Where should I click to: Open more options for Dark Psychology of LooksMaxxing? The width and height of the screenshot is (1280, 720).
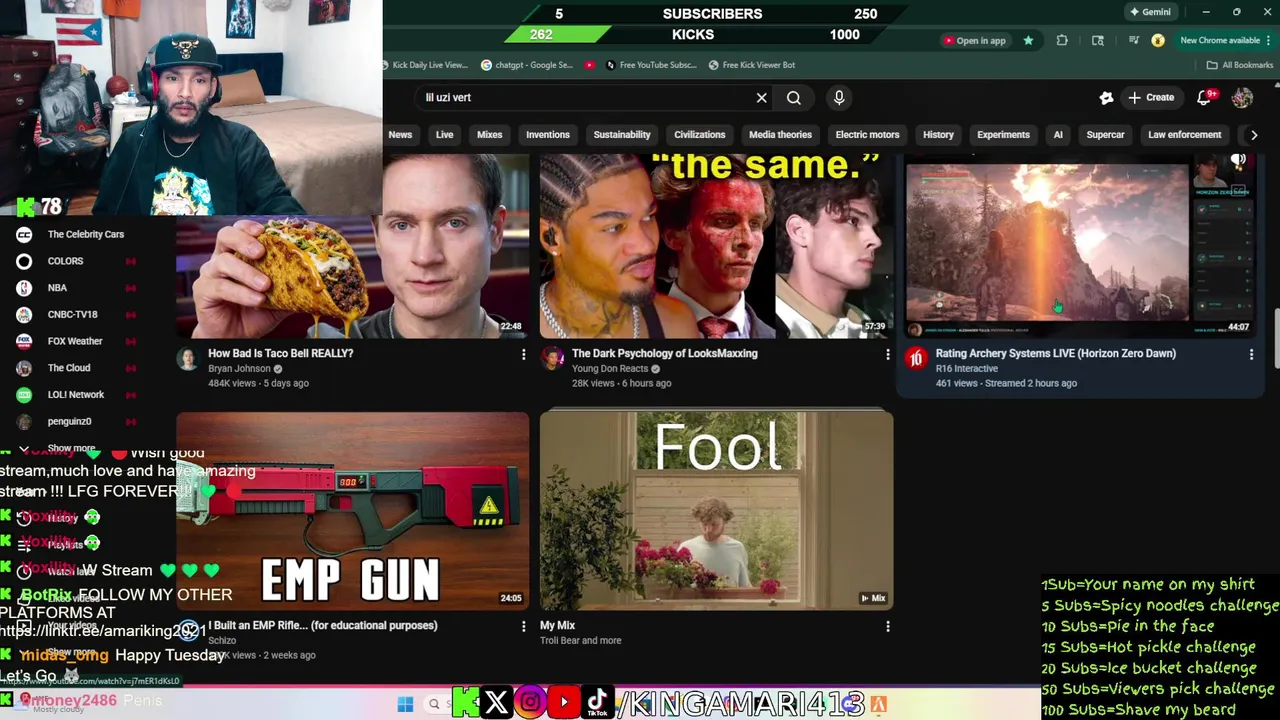(887, 354)
